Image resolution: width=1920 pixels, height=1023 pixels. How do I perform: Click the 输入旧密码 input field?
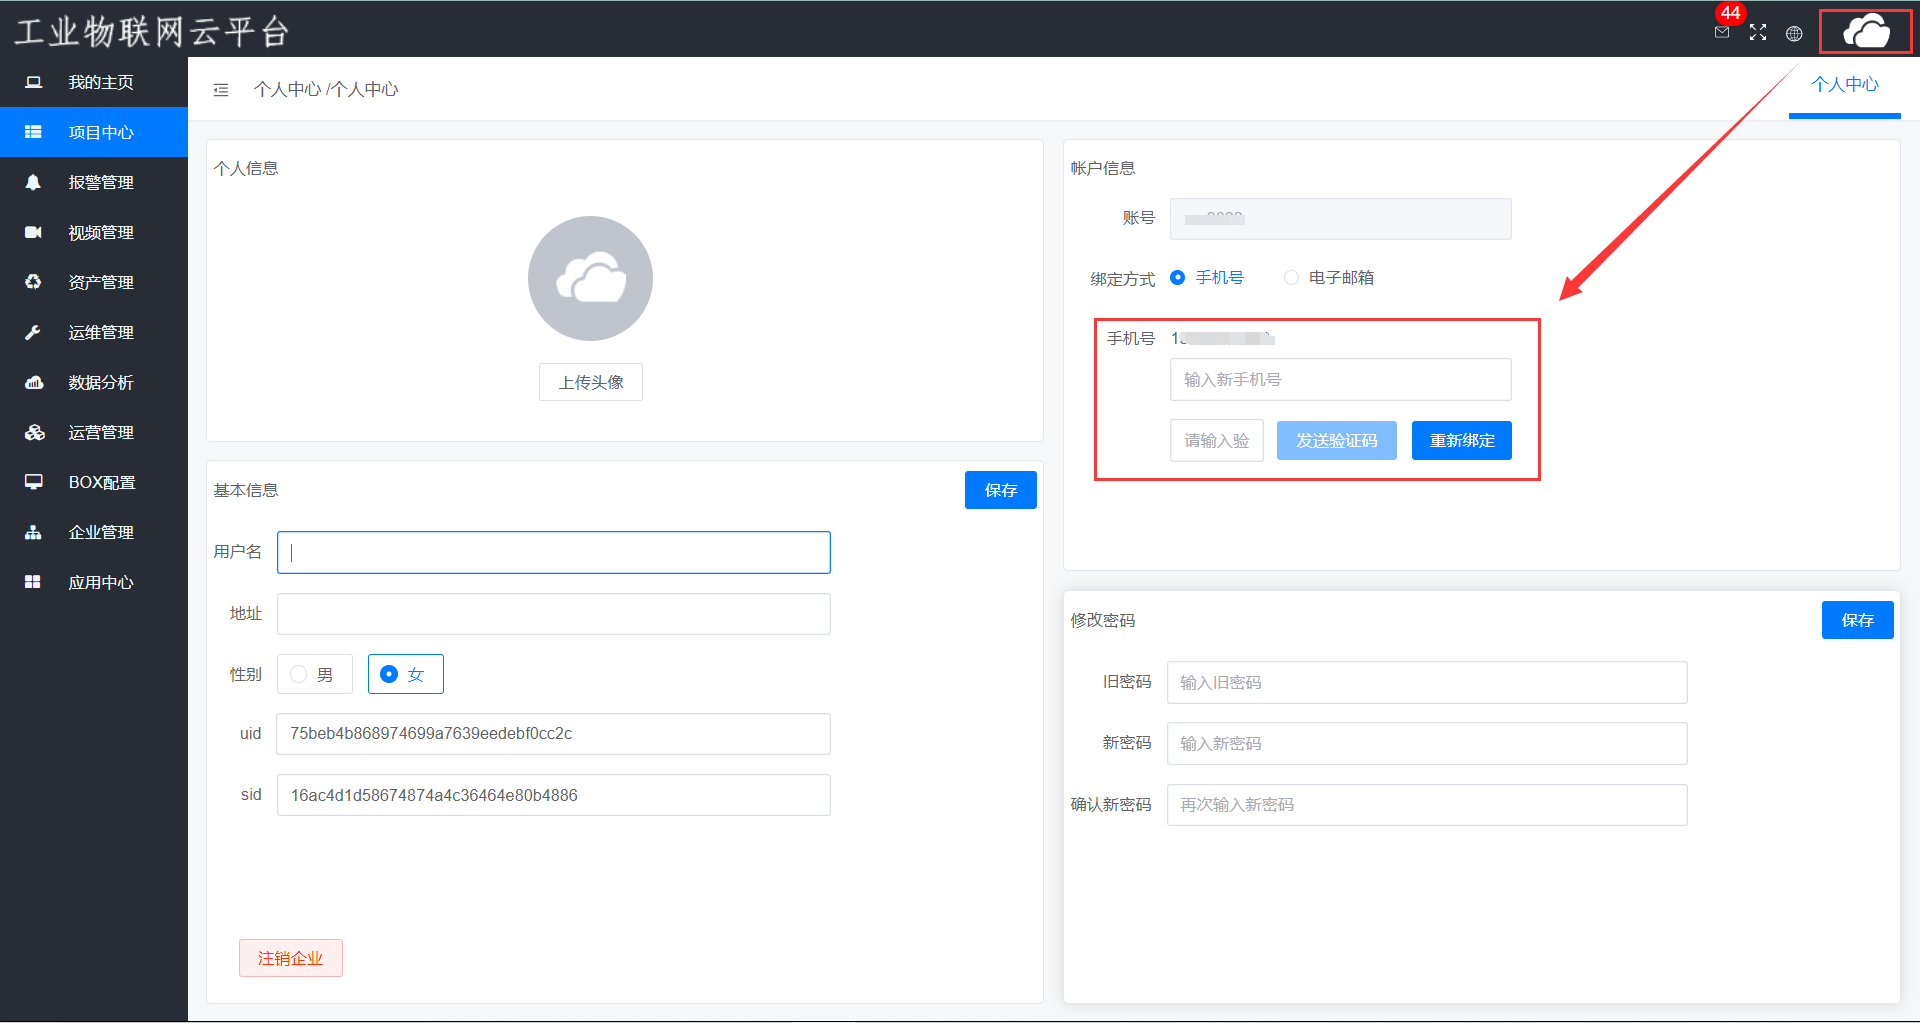(x=1426, y=683)
